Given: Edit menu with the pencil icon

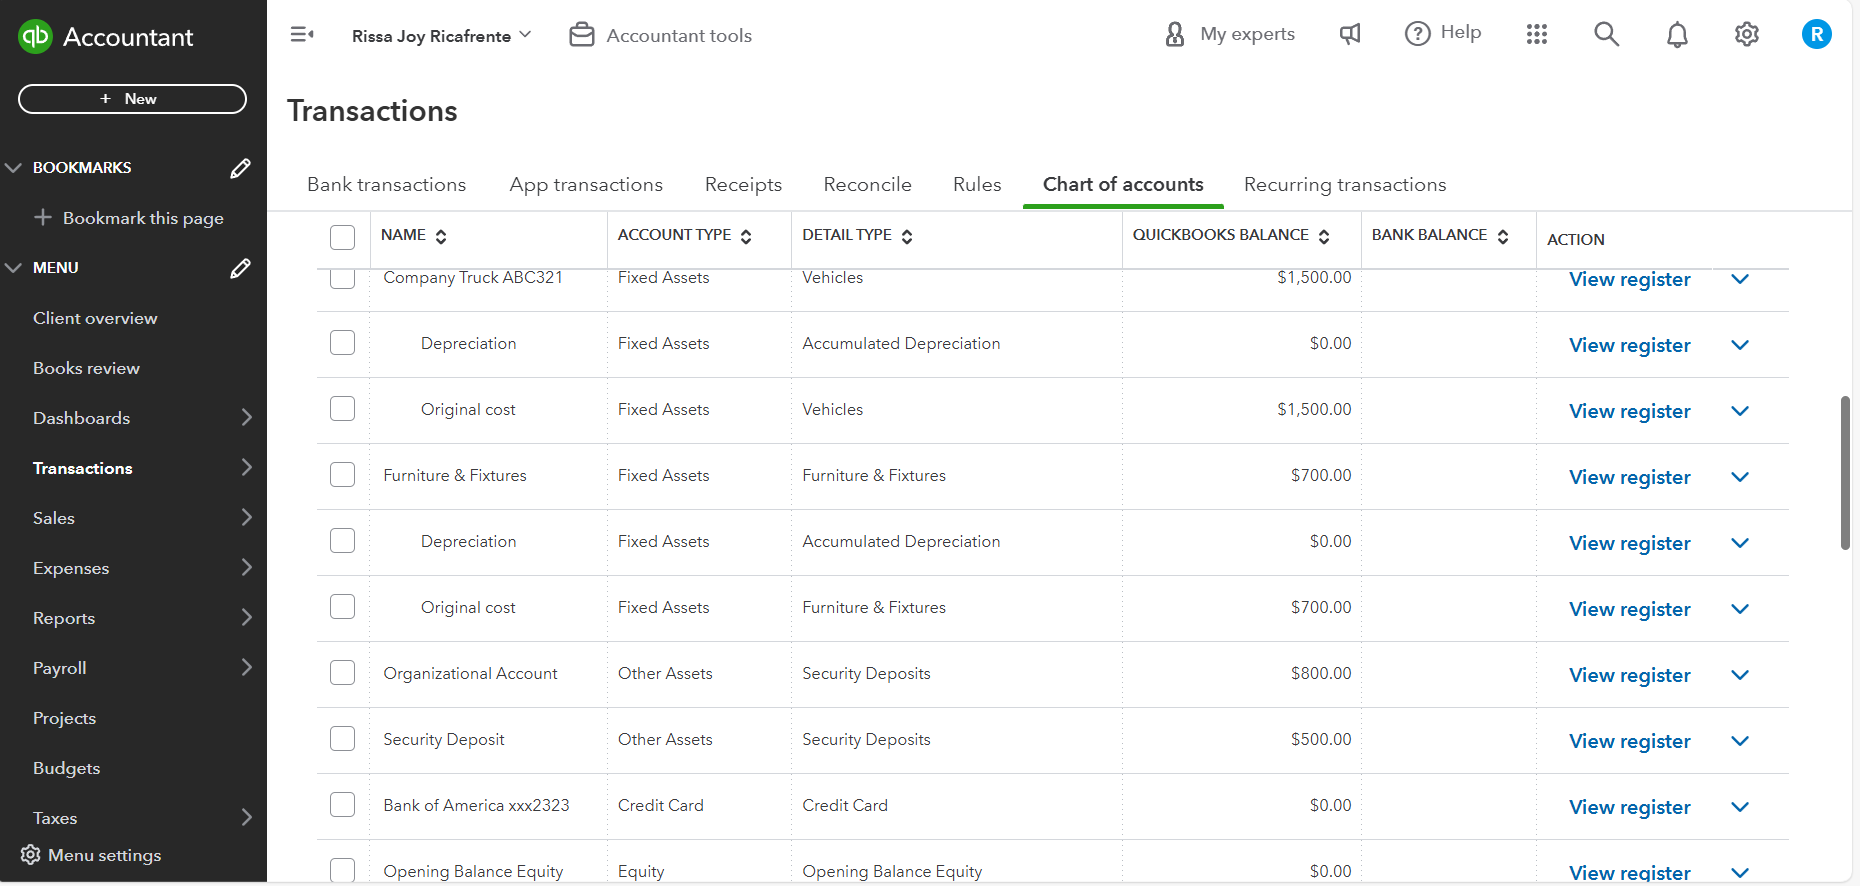Looking at the screenshot, I should click(x=240, y=268).
